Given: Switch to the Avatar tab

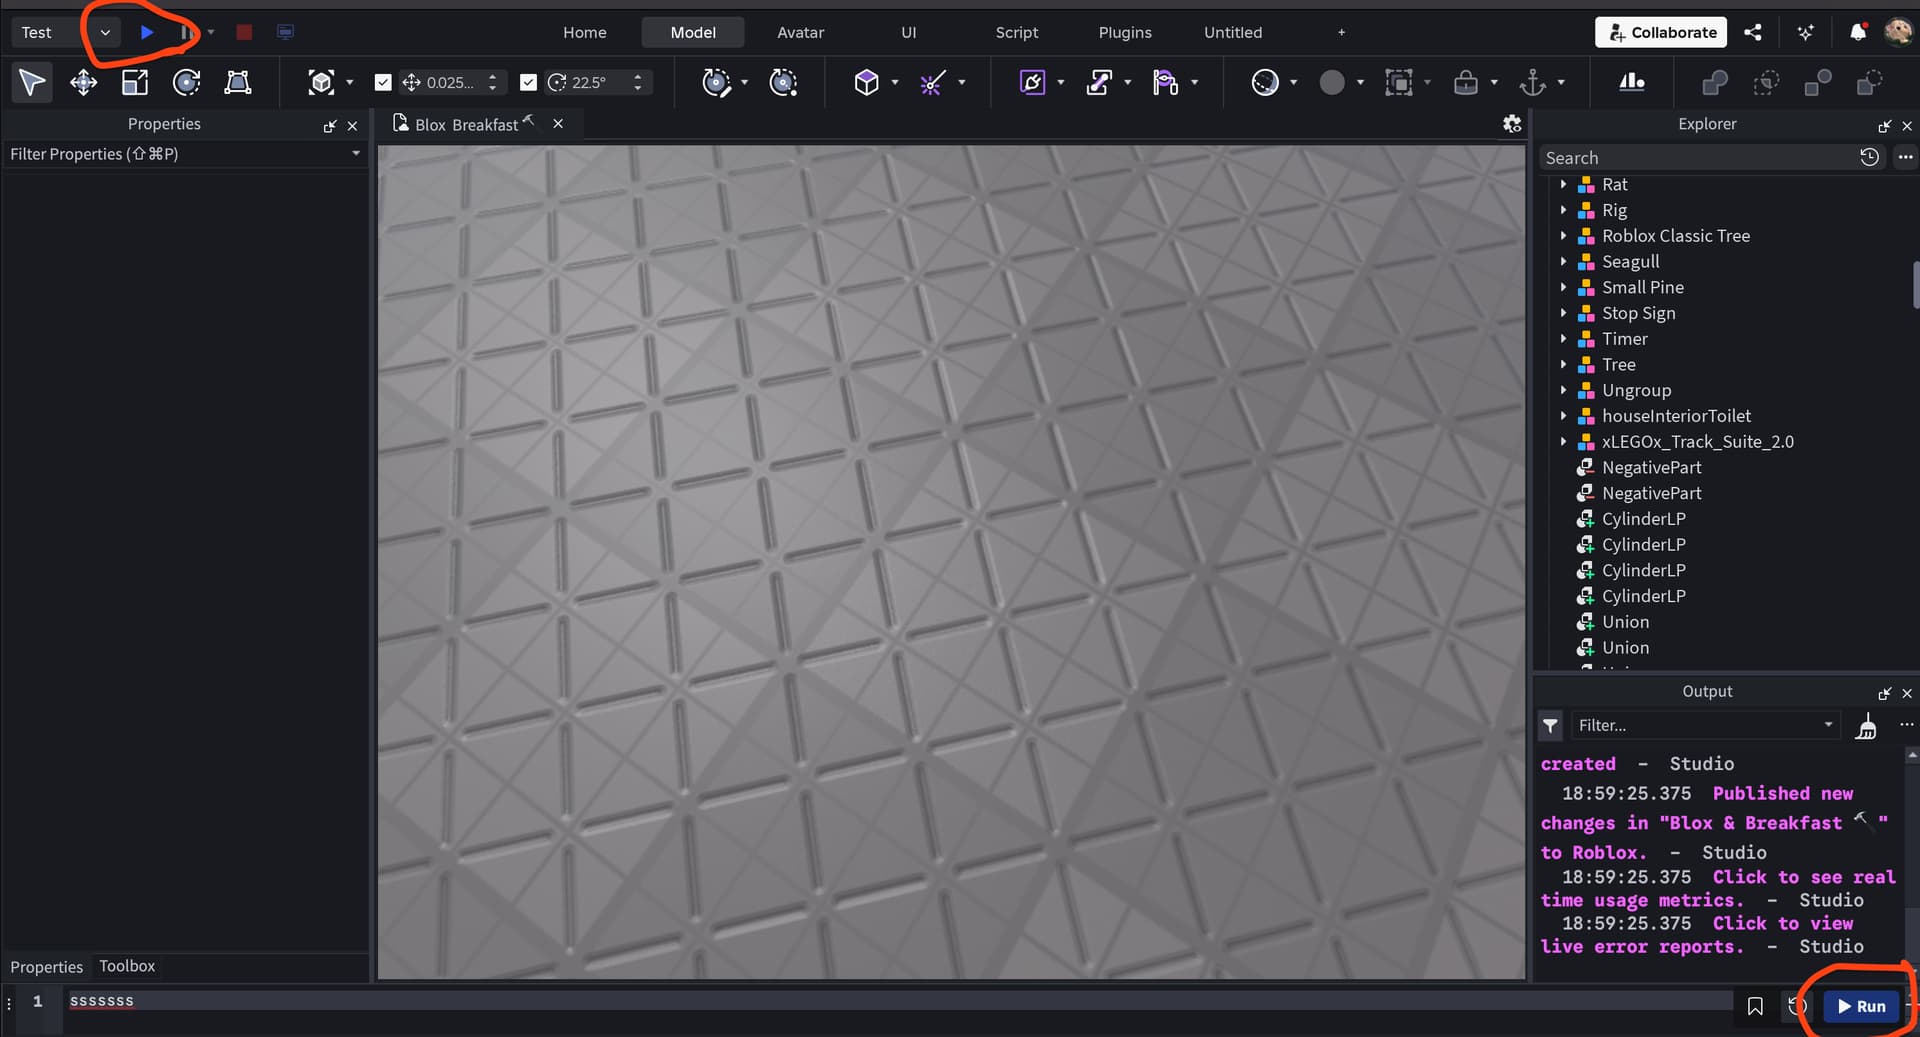Looking at the screenshot, I should click(x=800, y=32).
